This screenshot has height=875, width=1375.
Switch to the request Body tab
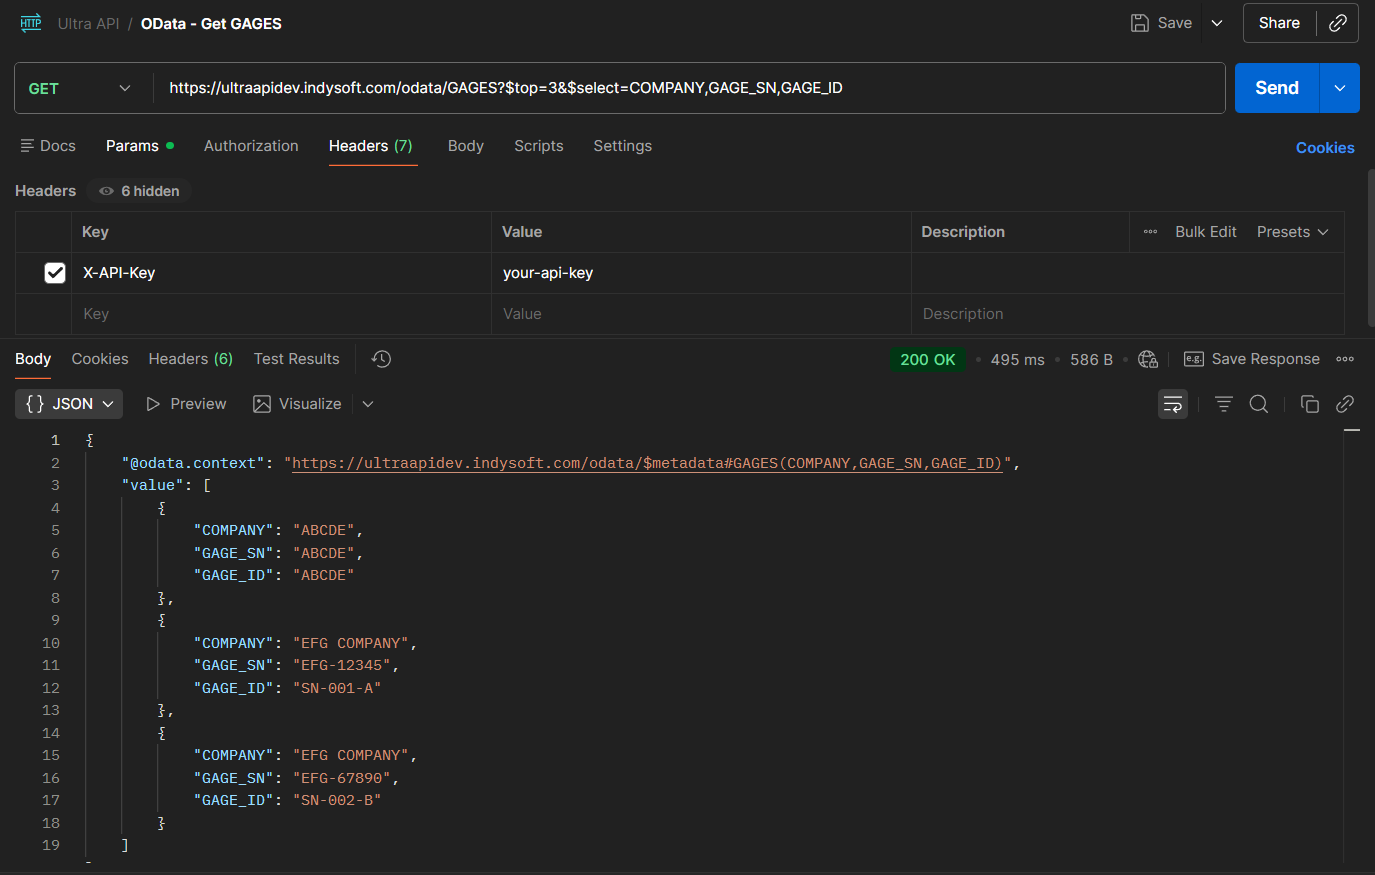(466, 146)
